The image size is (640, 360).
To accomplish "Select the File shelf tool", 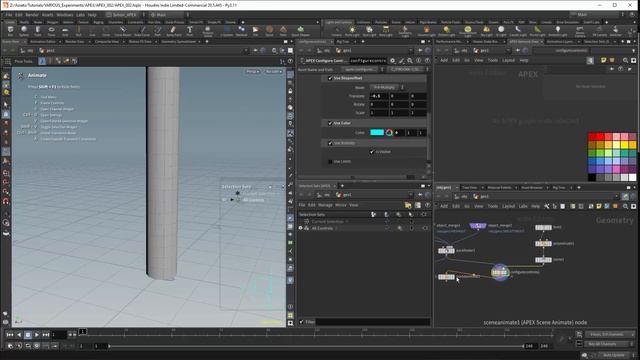I will (x=256, y=31).
